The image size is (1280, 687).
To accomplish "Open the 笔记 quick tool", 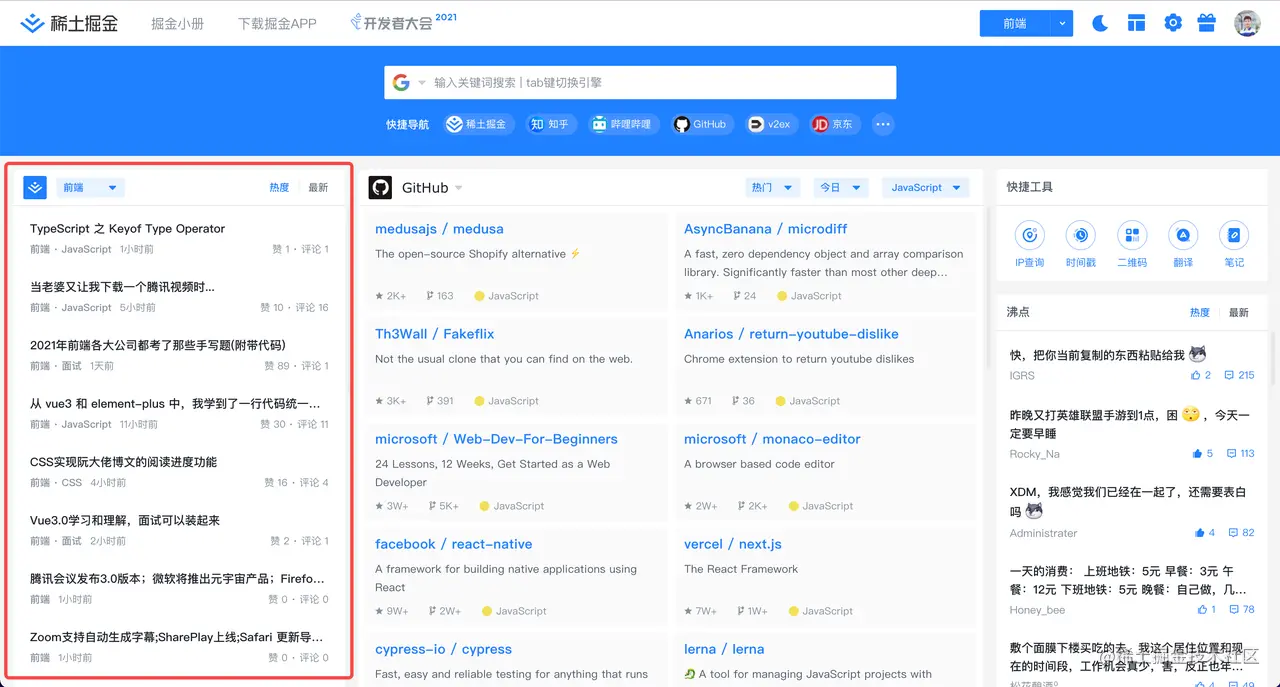I will point(1234,245).
